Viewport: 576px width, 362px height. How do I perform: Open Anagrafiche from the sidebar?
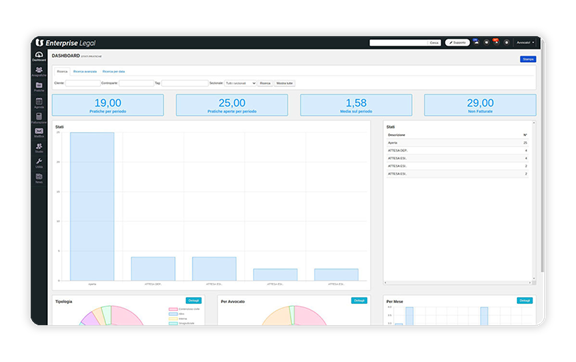pyautogui.click(x=39, y=71)
